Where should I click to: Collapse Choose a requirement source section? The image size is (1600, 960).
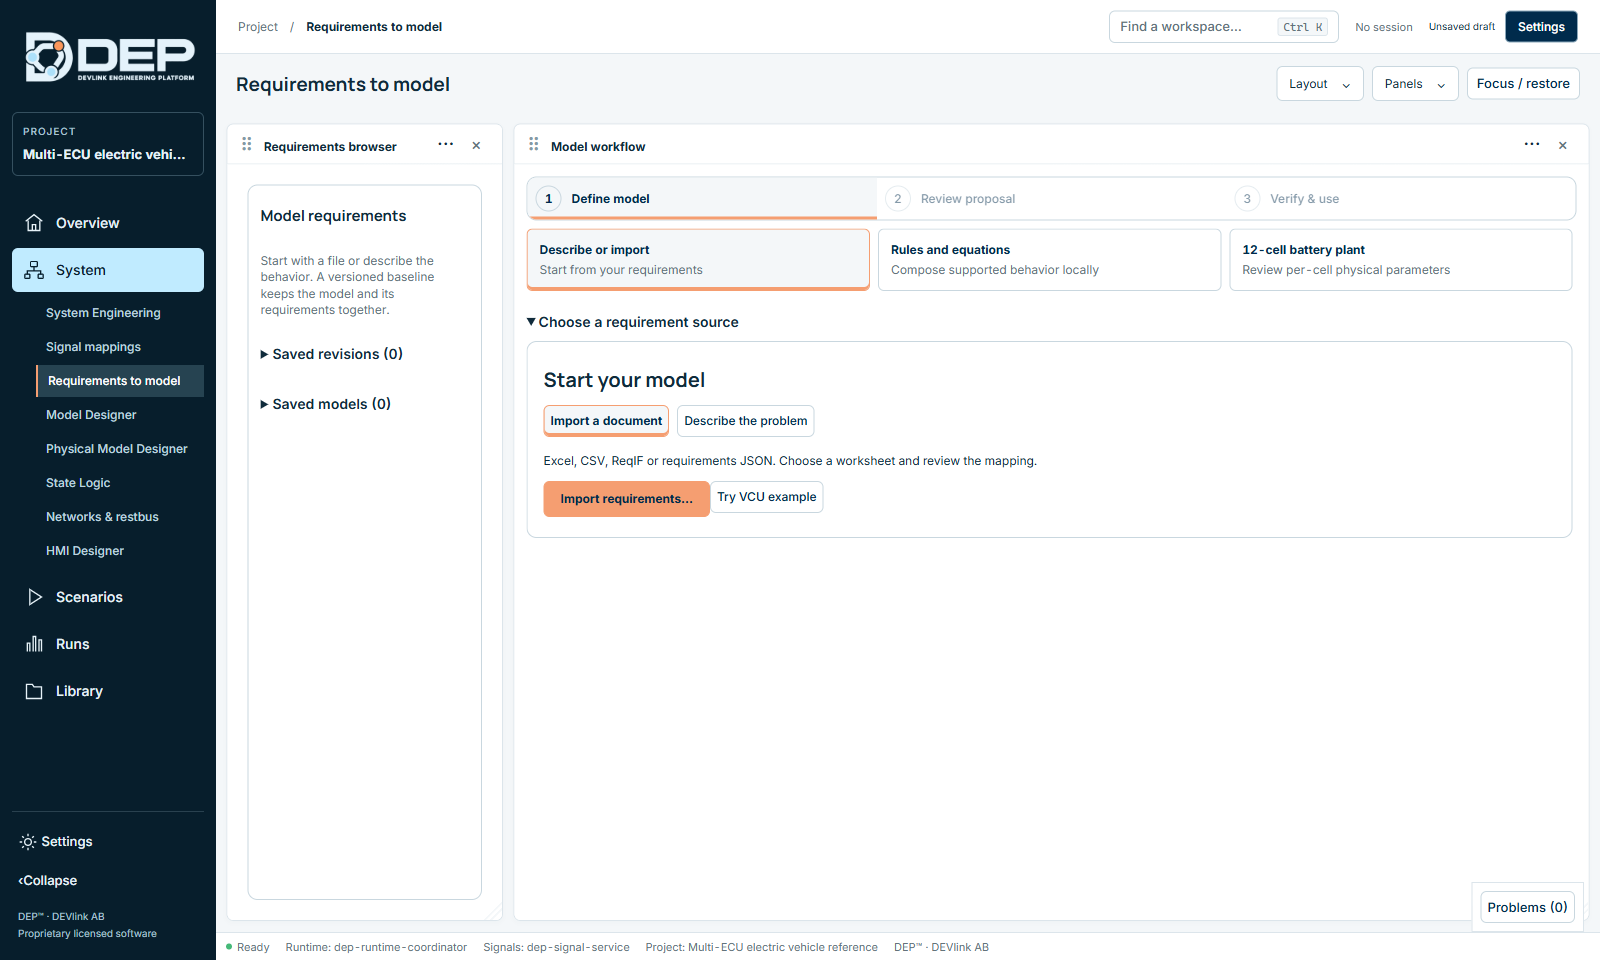pos(633,322)
